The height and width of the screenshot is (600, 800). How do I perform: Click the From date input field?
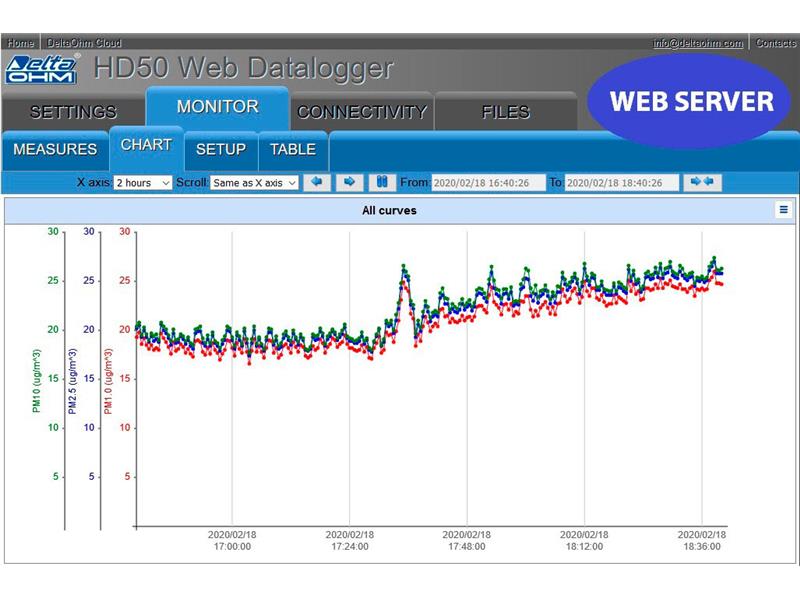tap(488, 183)
